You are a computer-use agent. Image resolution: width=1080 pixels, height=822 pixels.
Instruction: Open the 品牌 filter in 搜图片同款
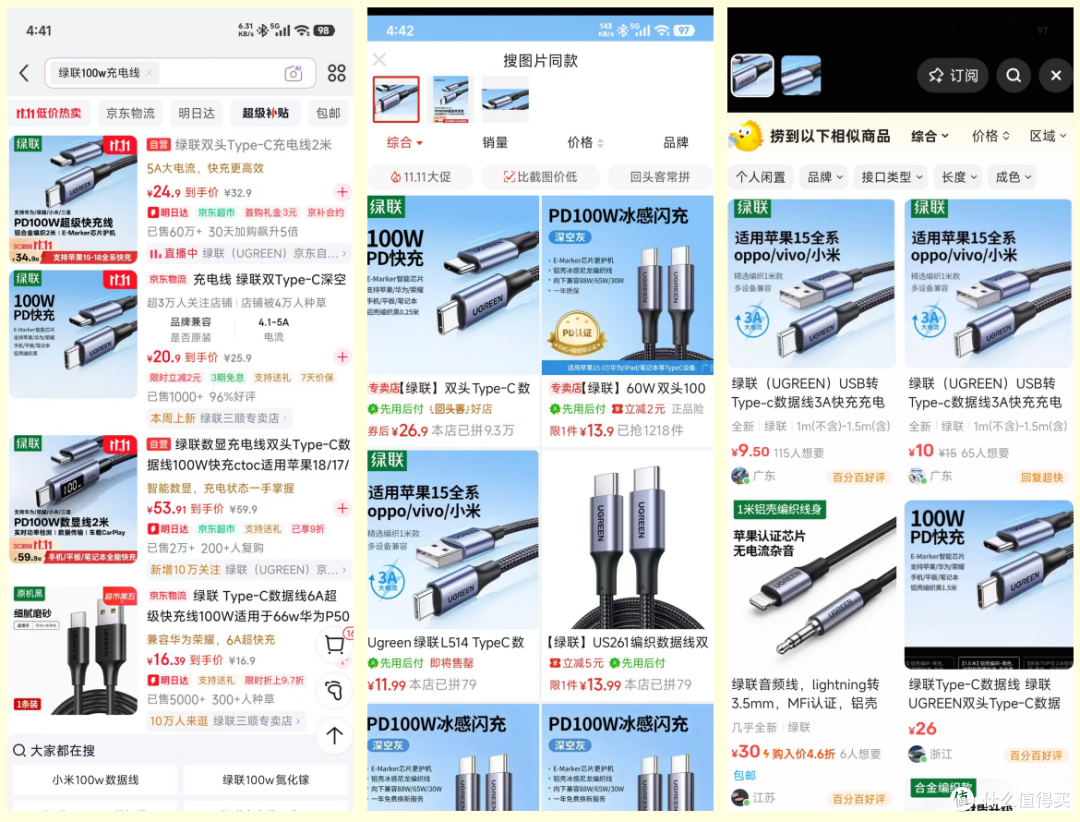tap(675, 143)
